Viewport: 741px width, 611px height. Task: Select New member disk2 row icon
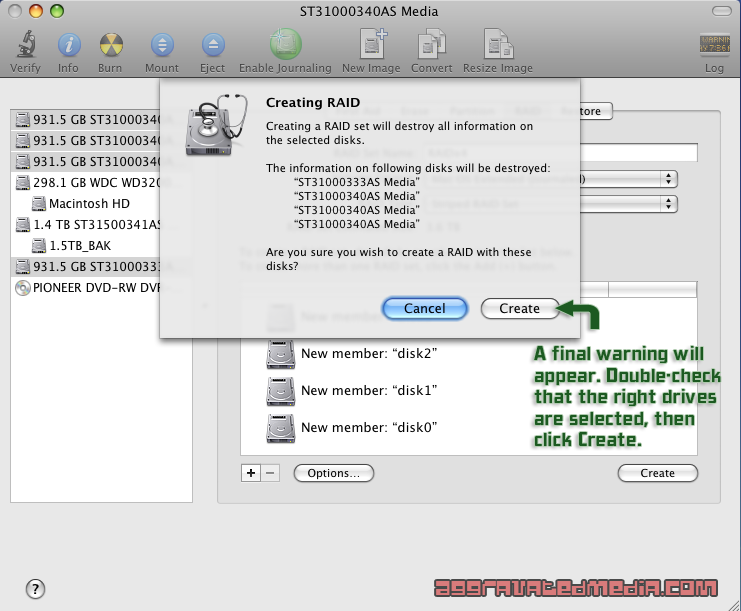(x=281, y=354)
